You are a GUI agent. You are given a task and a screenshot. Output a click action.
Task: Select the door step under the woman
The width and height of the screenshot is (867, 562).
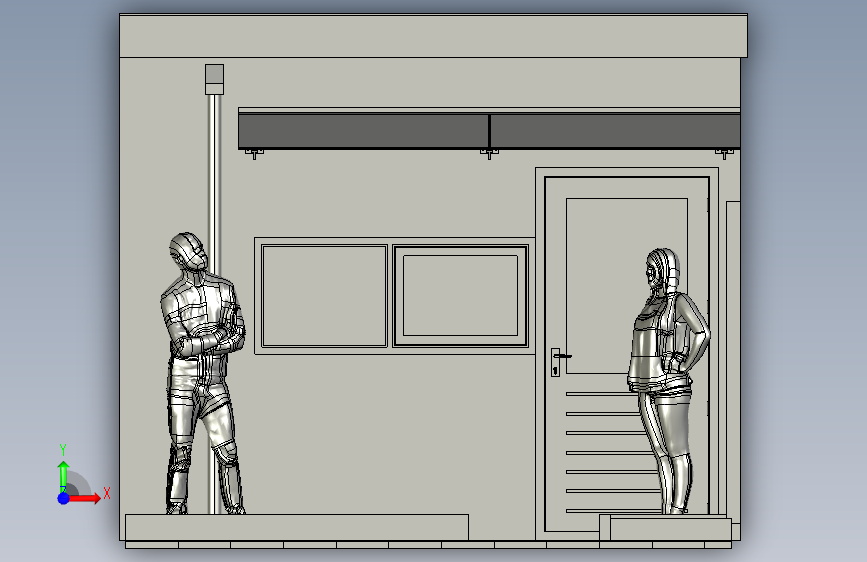coord(666,528)
